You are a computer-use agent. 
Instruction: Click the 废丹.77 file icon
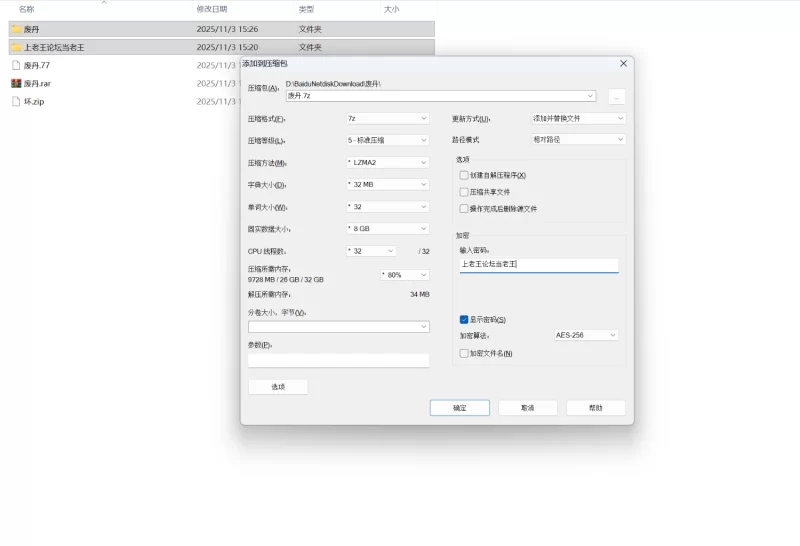coord(16,65)
